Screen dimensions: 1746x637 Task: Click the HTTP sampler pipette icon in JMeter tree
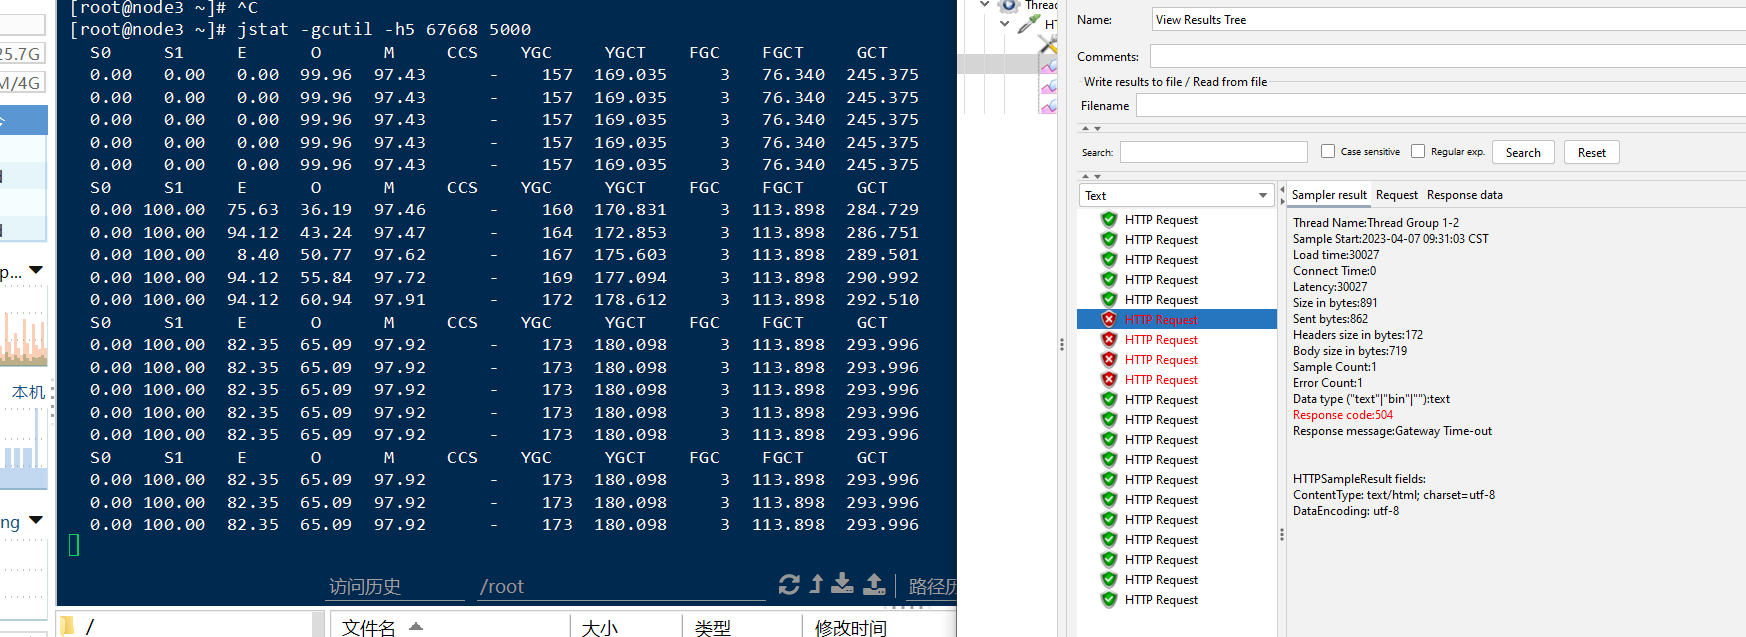click(x=1029, y=24)
